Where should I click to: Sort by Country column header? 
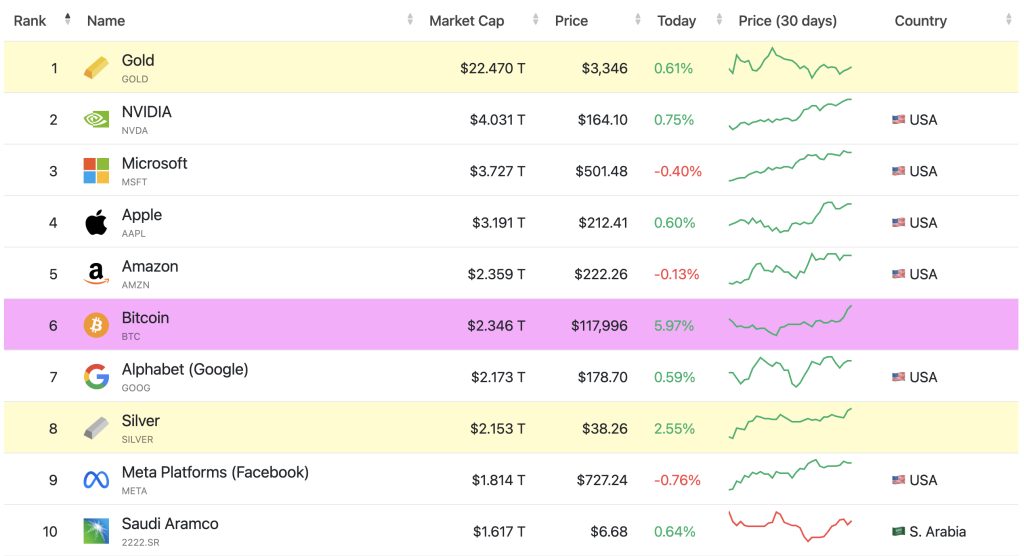pyautogui.click(x=920, y=21)
